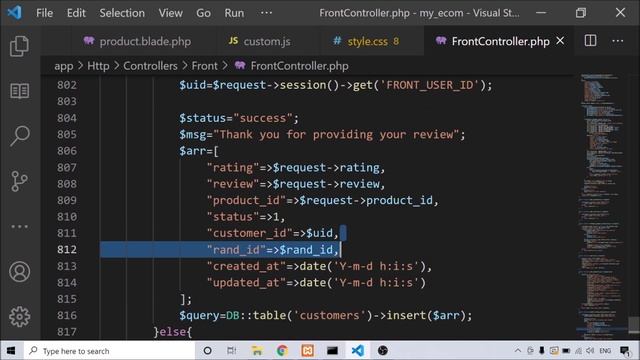Open Cortana circle icon on taskbar
The image size is (640, 360).
207,351
